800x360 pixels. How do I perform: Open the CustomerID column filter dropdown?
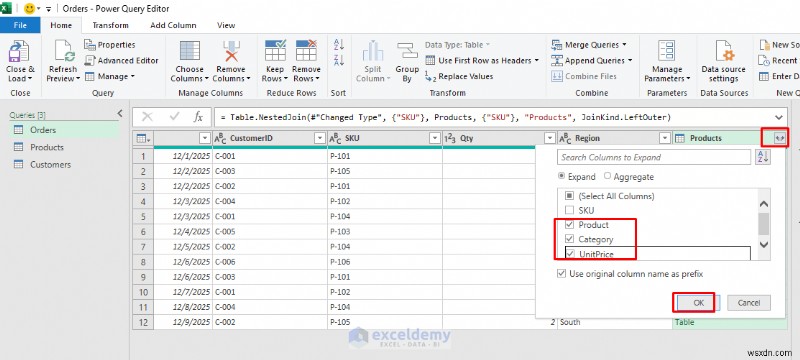tap(319, 138)
